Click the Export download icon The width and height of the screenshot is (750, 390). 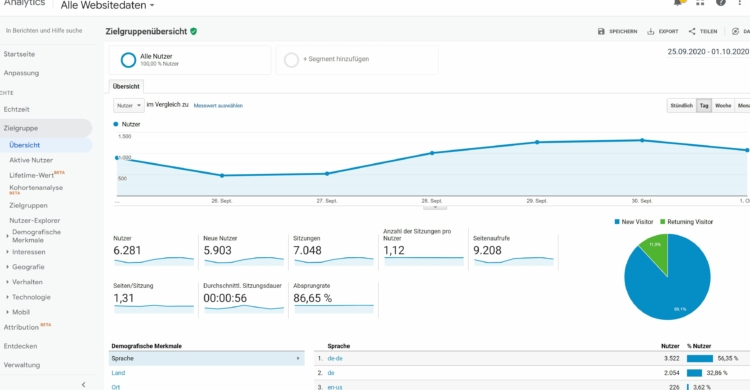(651, 32)
